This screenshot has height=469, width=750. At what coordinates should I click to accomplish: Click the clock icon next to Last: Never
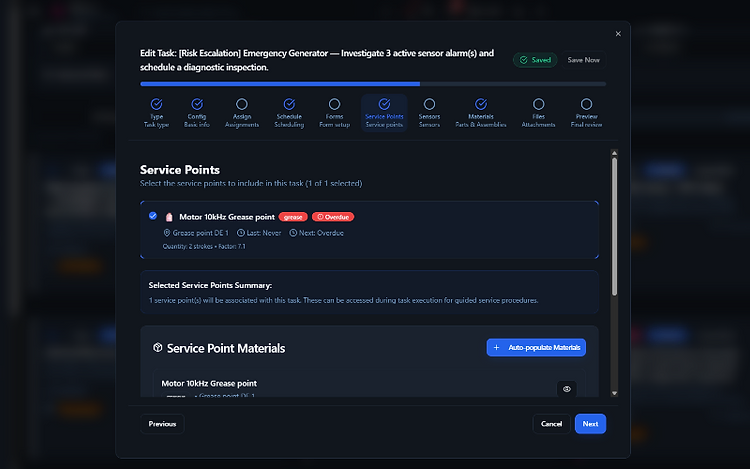[241, 233]
